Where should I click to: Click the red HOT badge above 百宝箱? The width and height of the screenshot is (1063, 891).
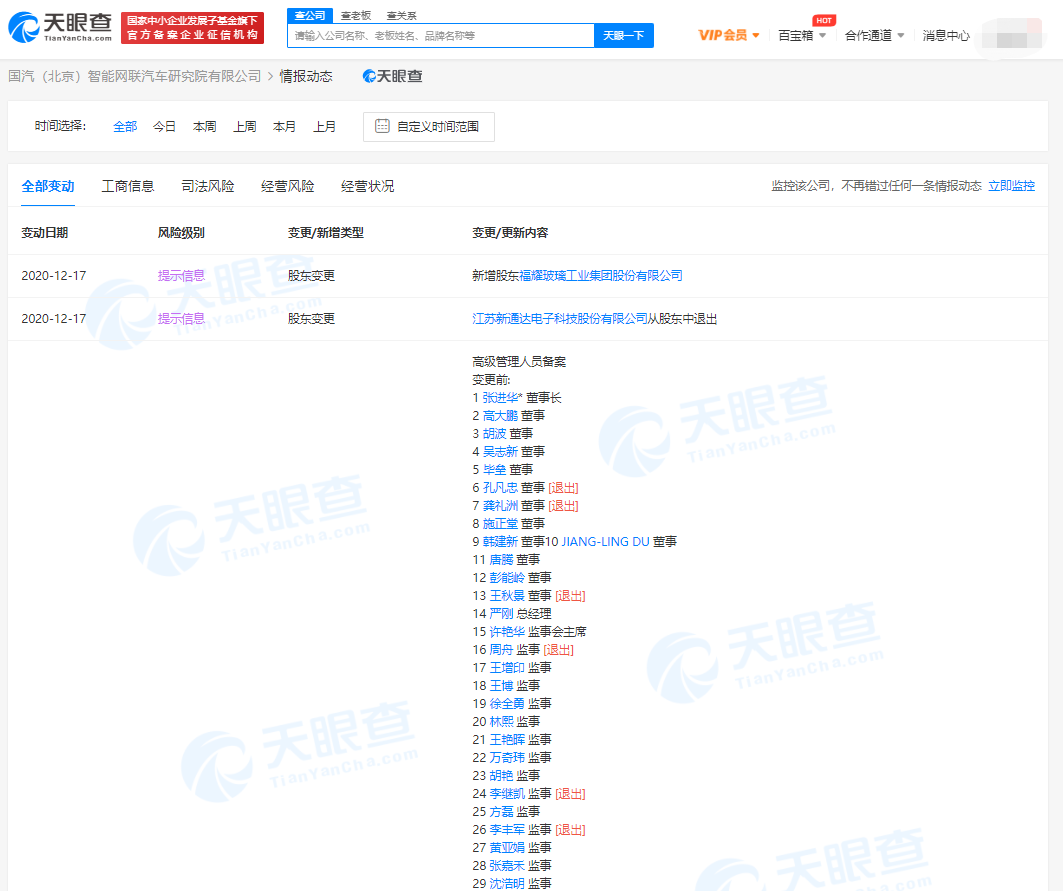point(824,20)
